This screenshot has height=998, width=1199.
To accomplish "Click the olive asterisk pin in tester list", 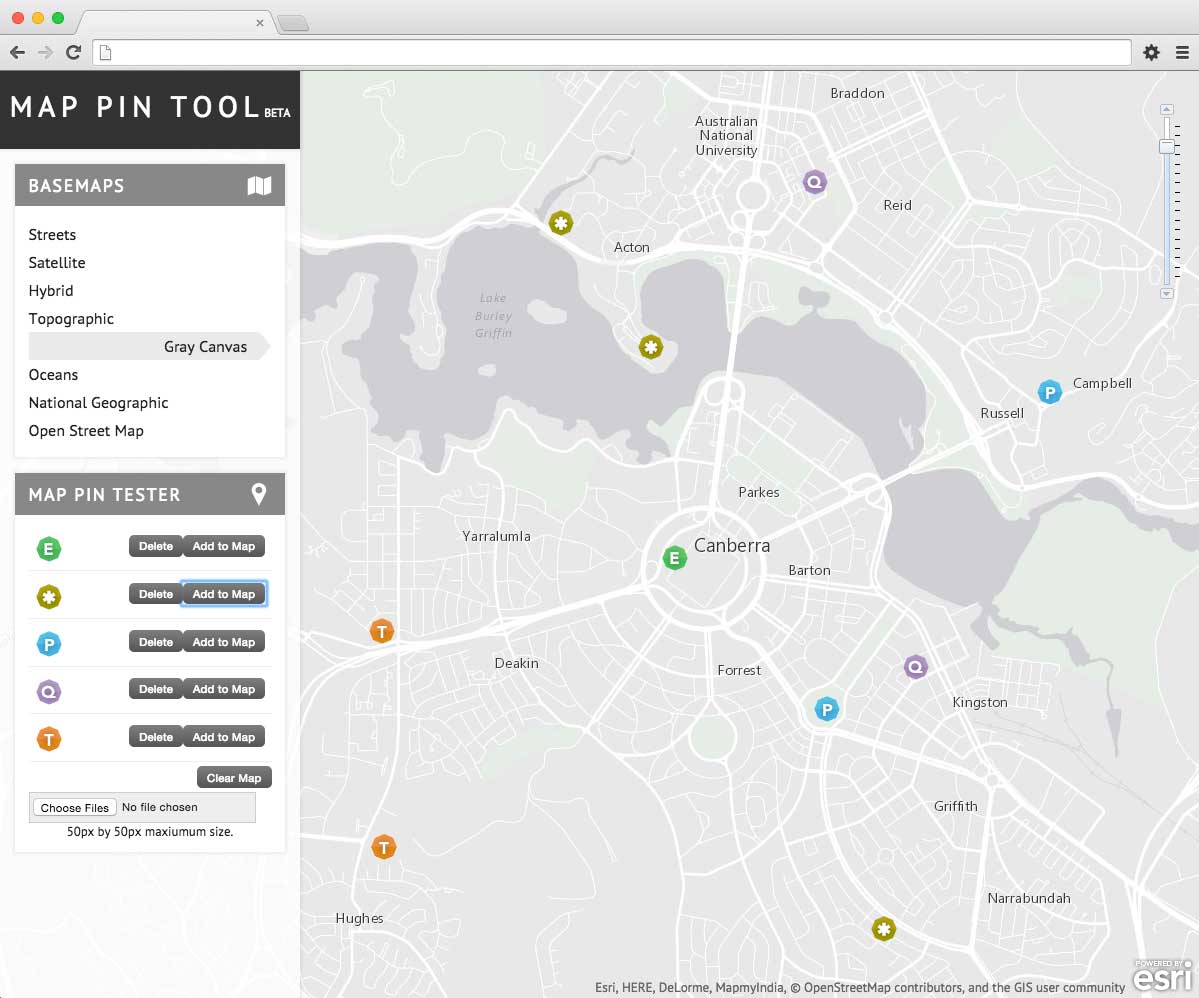I will pyautogui.click(x=49, y=597).
